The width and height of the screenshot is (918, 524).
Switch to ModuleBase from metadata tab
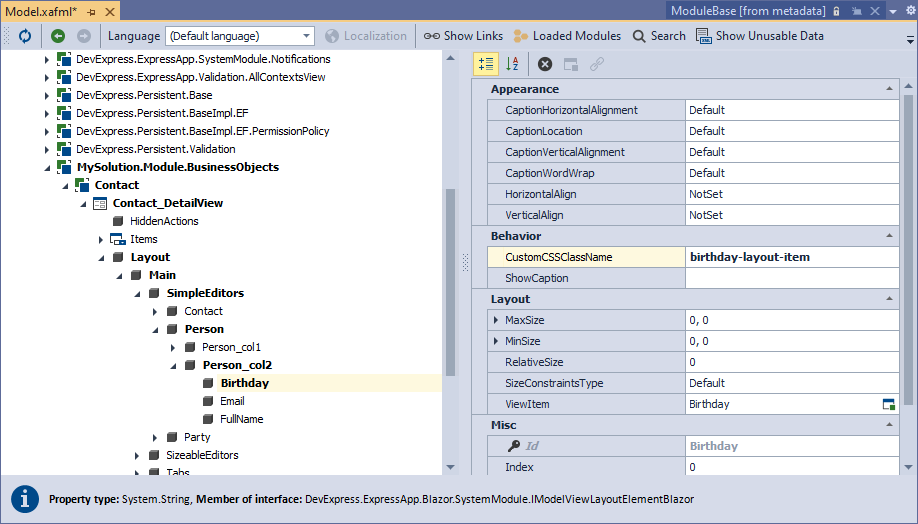click(x=749, y=11)
